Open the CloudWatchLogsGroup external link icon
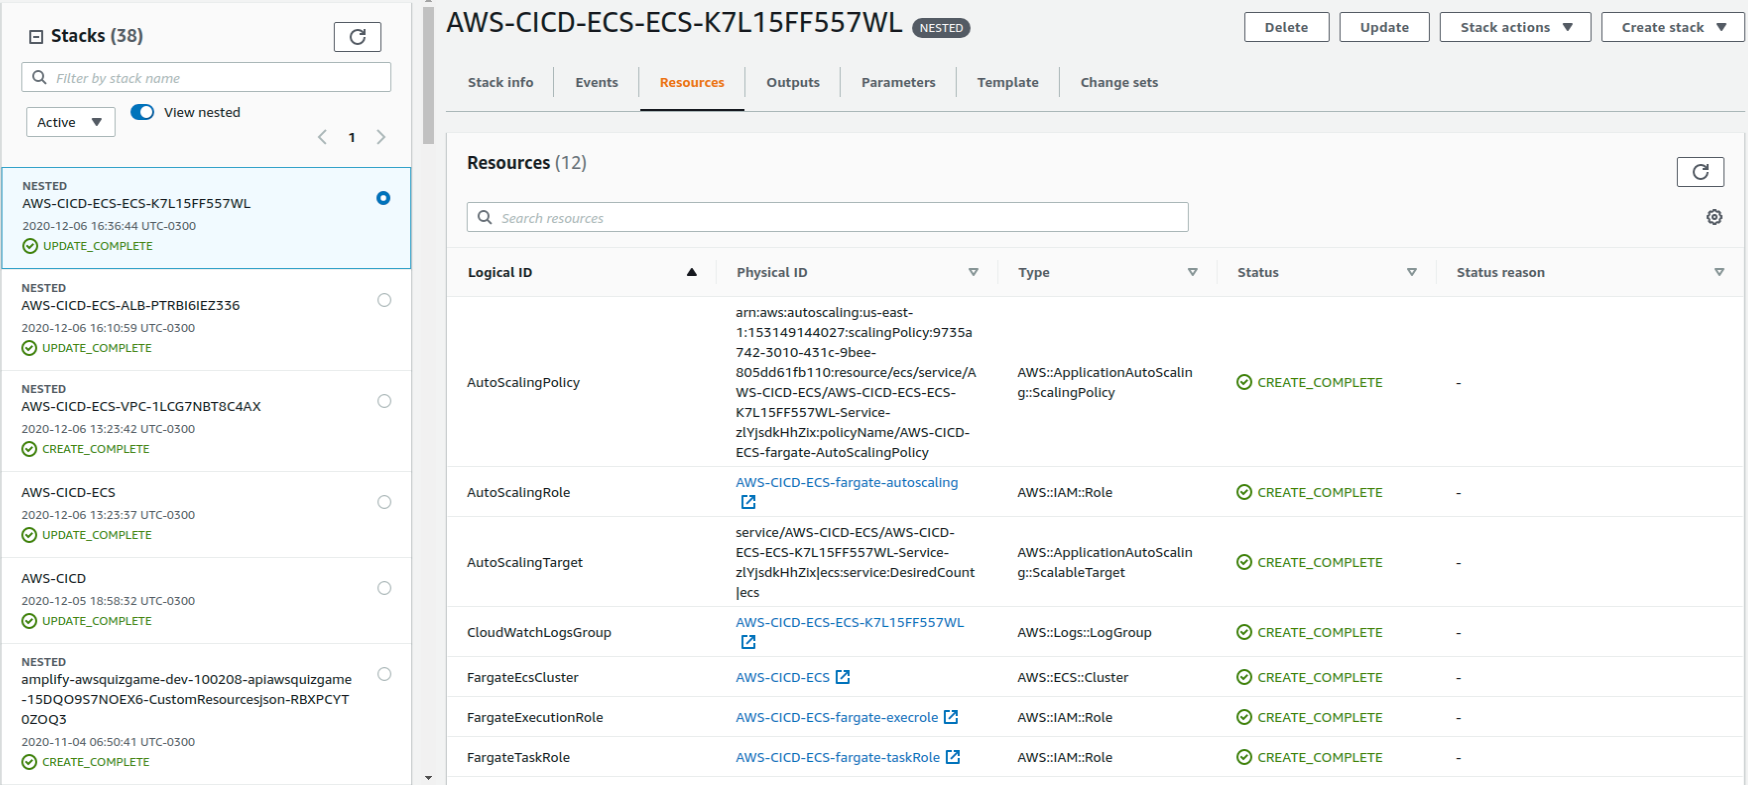 click(748, 642)
